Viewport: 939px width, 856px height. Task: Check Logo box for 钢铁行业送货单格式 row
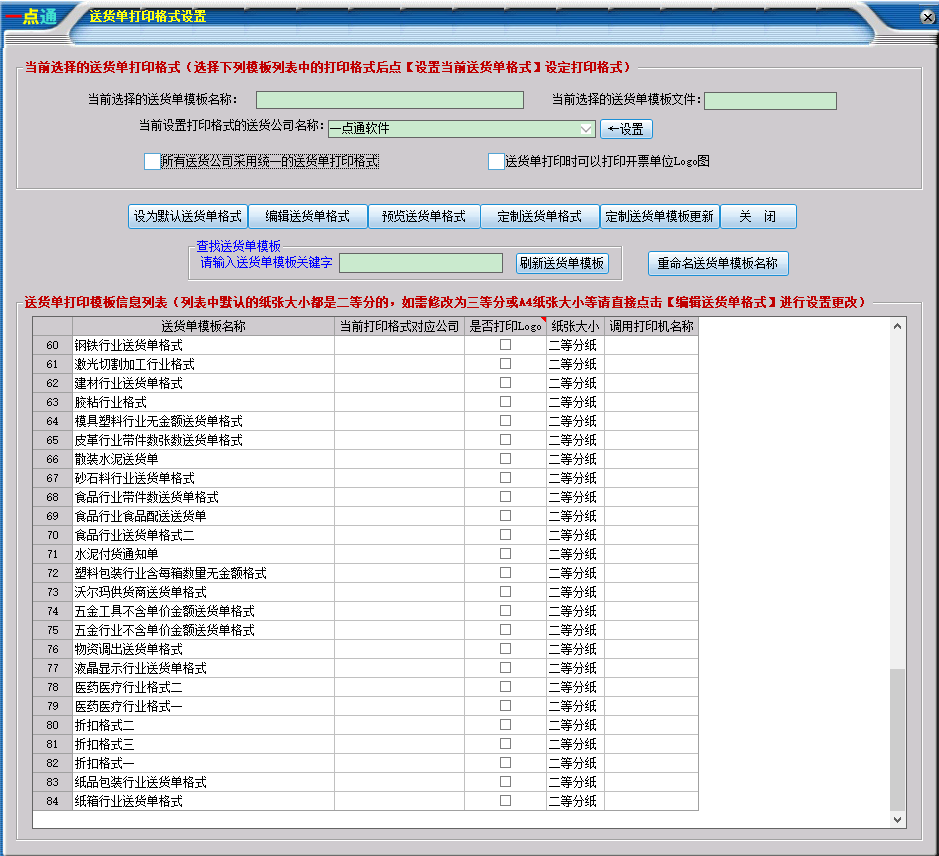coord(505,345)
